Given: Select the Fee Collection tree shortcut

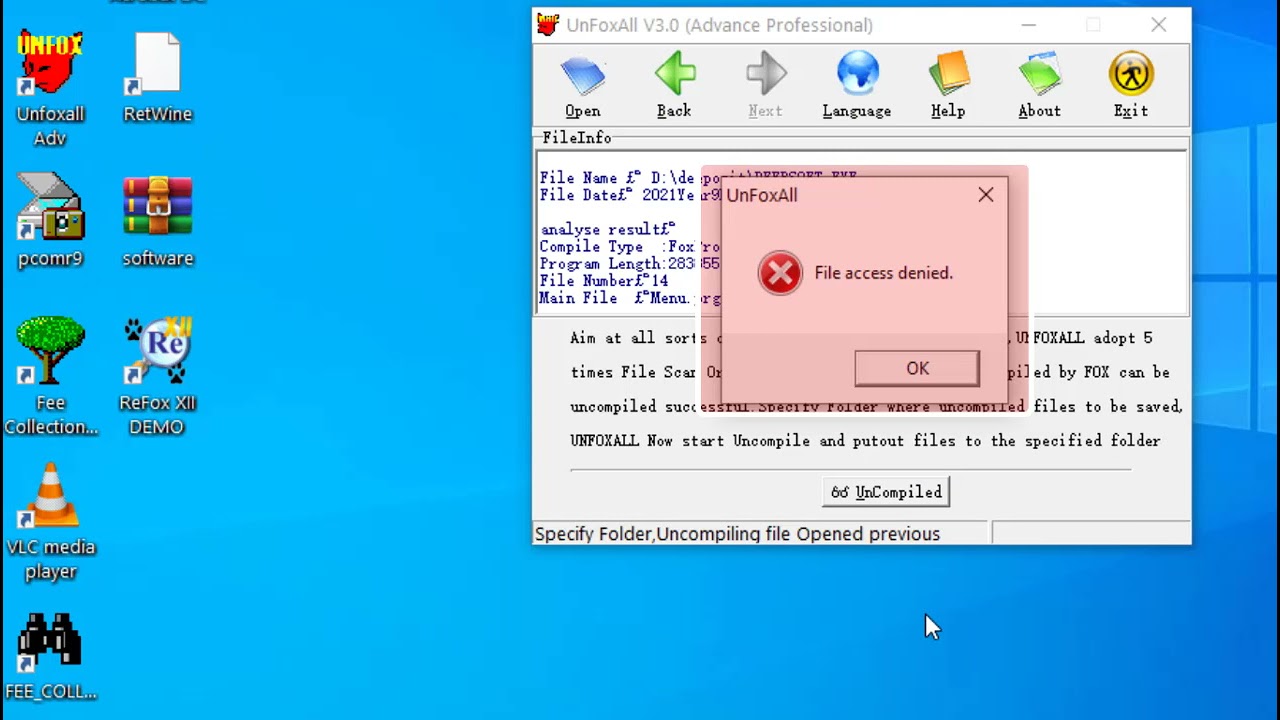Looking at the screenshot, I should 50,376.
